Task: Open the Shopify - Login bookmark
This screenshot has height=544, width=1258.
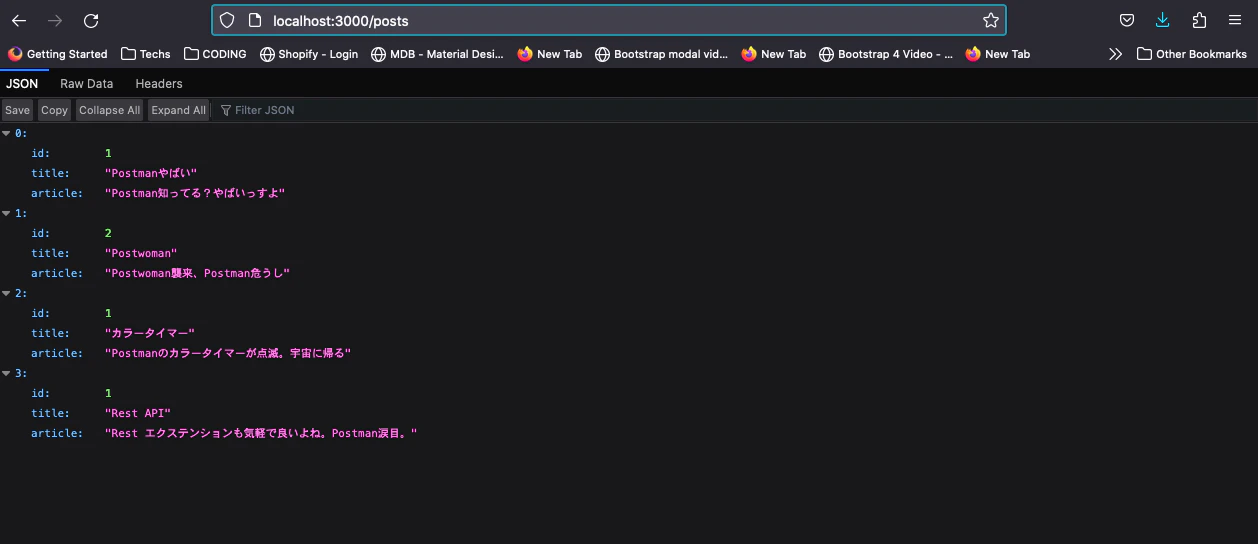Action: click(309, 54)
